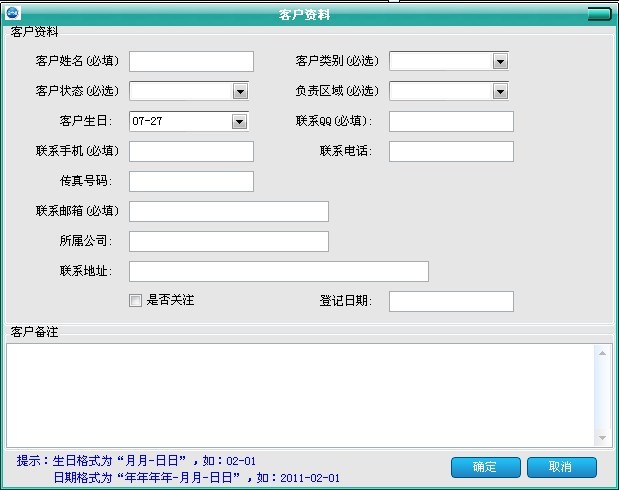Click the notes scrollbar down arrow
619x490 pixels.
coord(602,437)
